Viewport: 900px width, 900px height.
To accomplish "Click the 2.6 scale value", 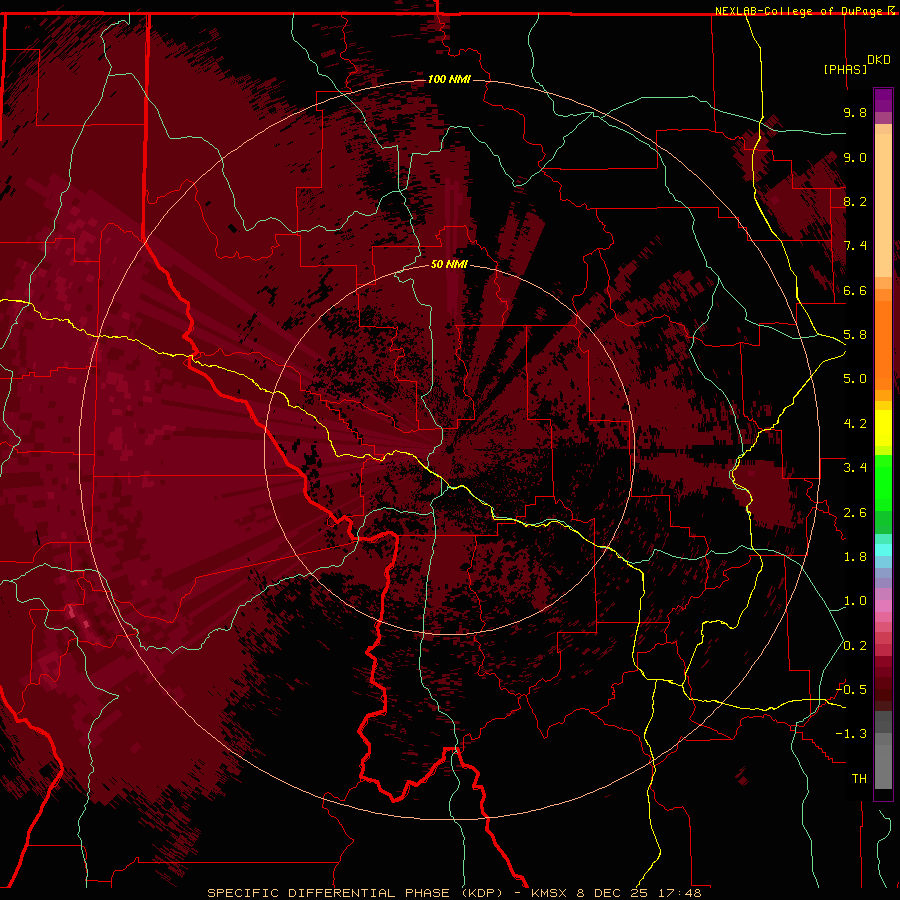I will pos(855,513).
